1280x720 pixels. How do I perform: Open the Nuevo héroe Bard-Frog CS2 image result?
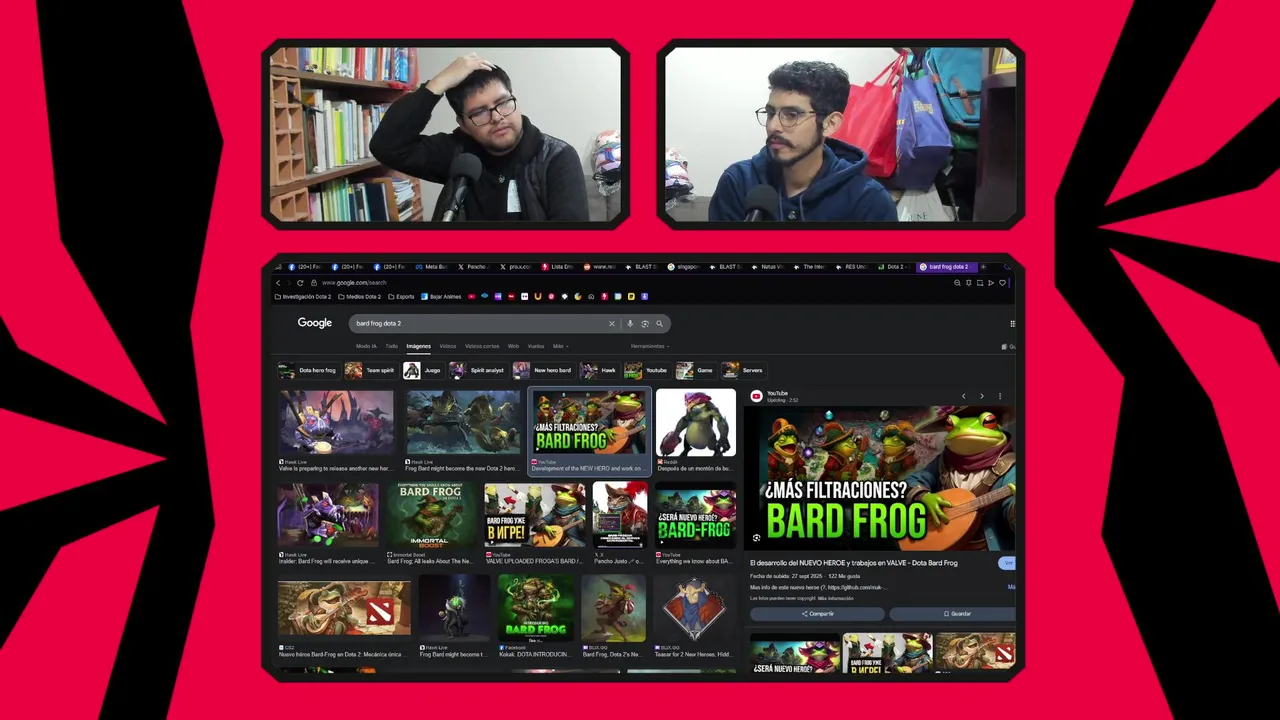pyautogui.click(x=344, y=616)
